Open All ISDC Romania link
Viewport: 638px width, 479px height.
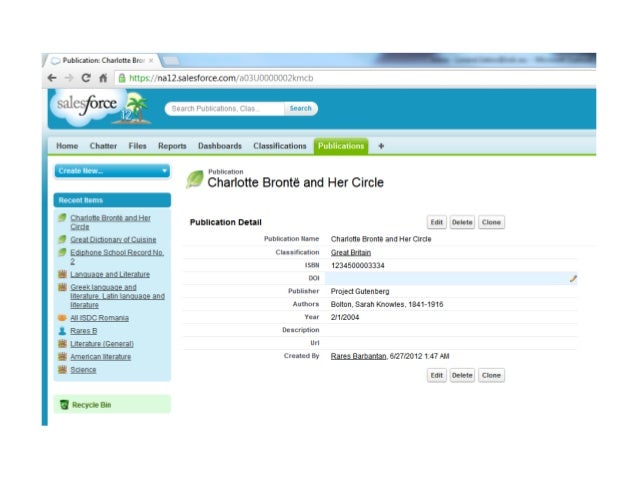click(99, 318)
